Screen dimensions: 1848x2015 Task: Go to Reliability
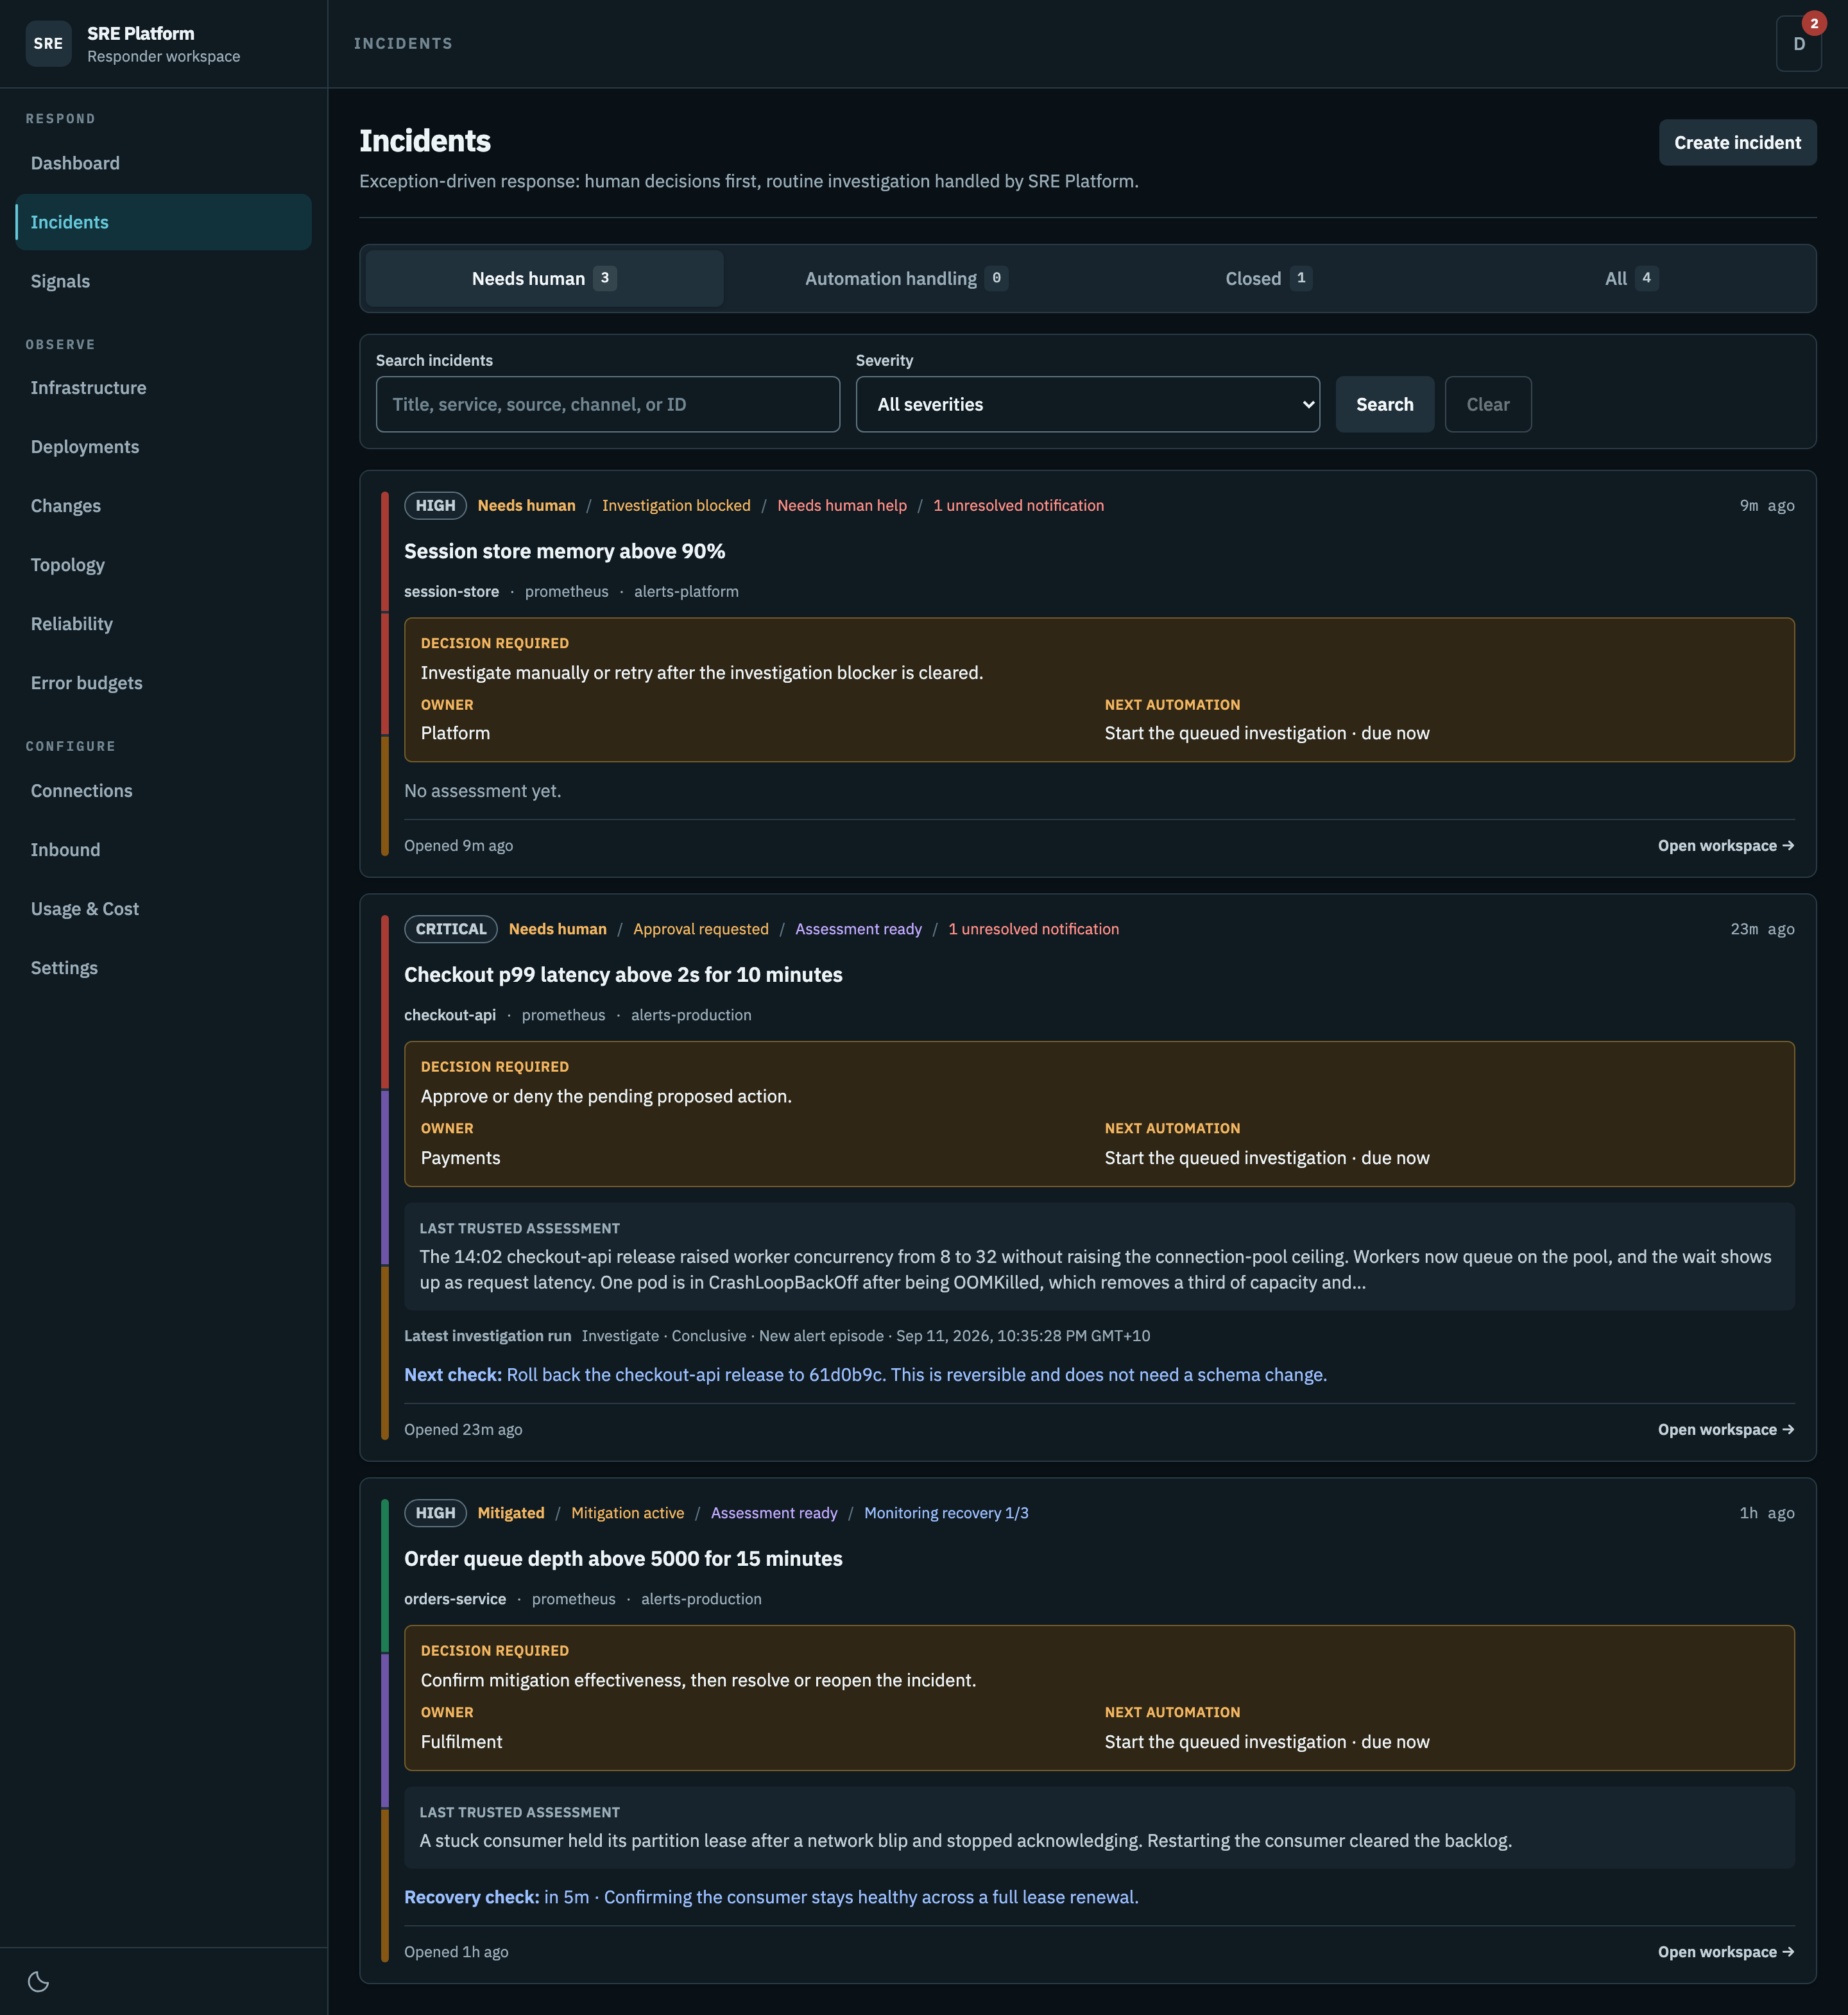(x=164, y=624)
